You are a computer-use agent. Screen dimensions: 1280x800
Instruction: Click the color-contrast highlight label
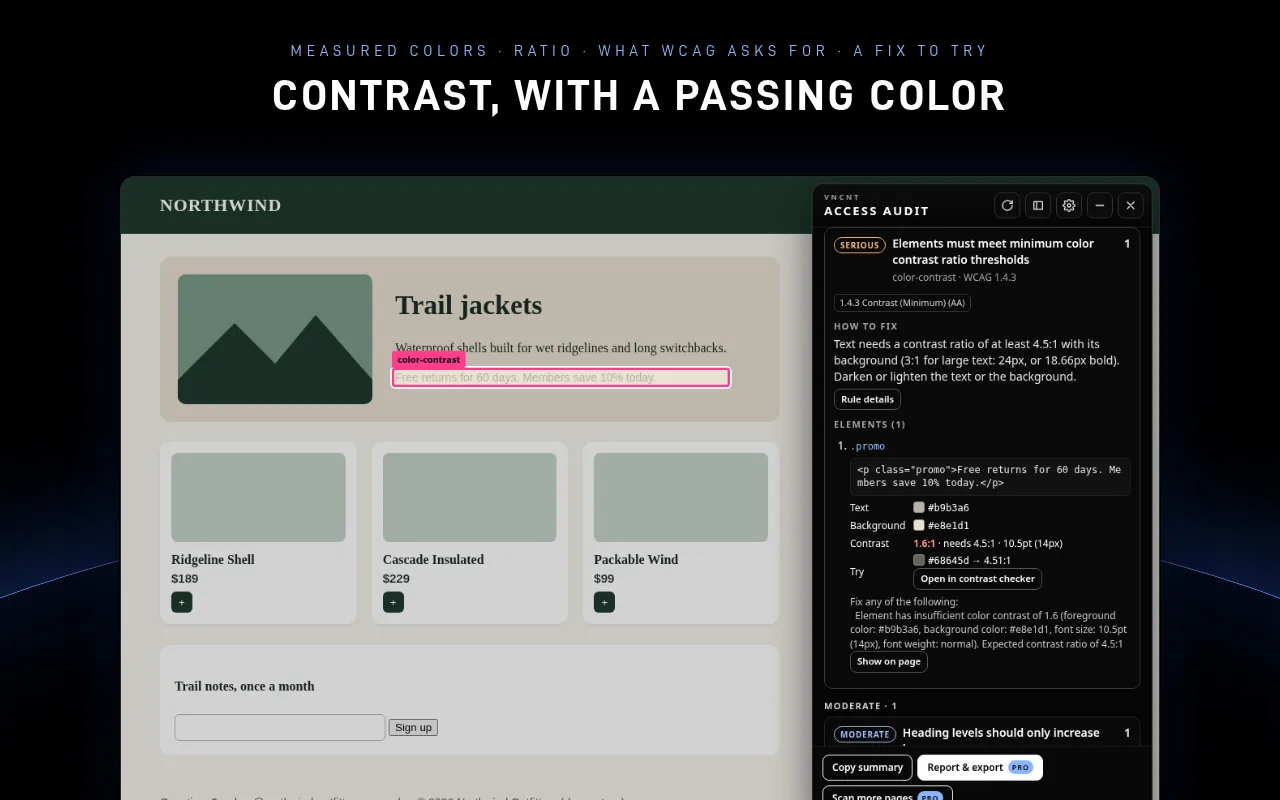click(x=428, y=360)
